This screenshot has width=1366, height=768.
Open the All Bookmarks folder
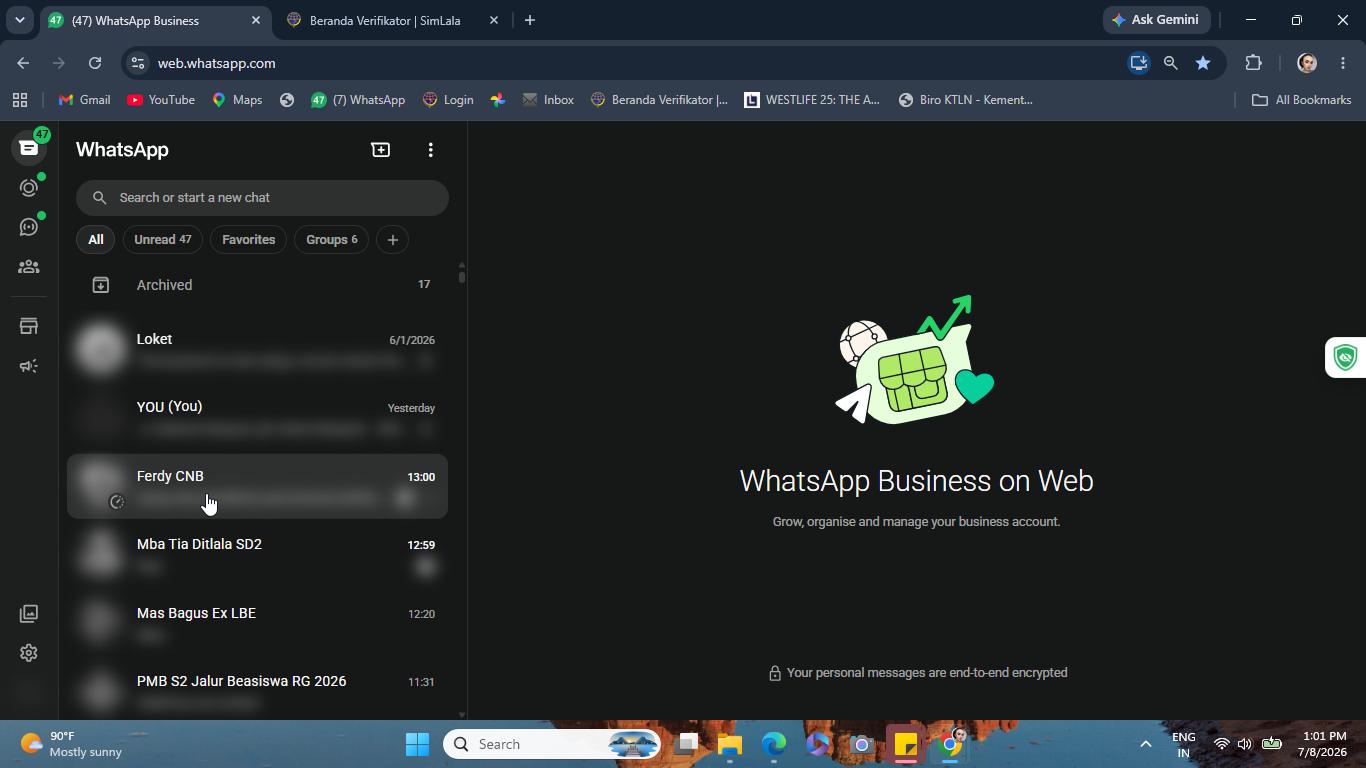[x=1302, y=100]
